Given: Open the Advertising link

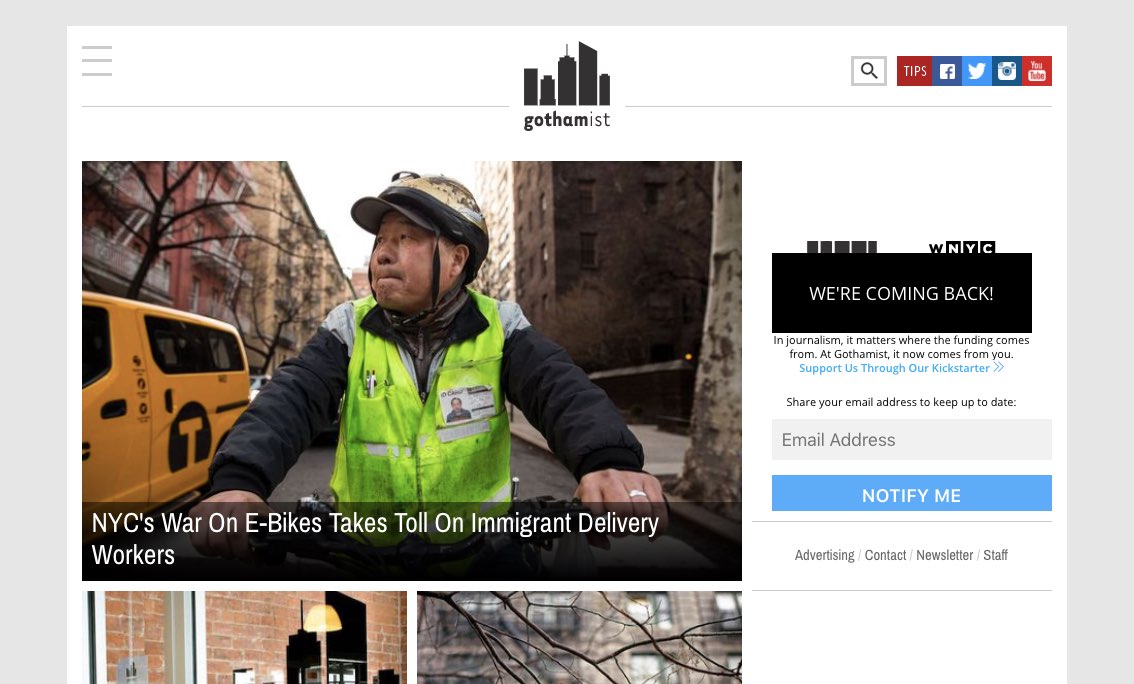Looking at the screenshot, I should pos(824,555).
